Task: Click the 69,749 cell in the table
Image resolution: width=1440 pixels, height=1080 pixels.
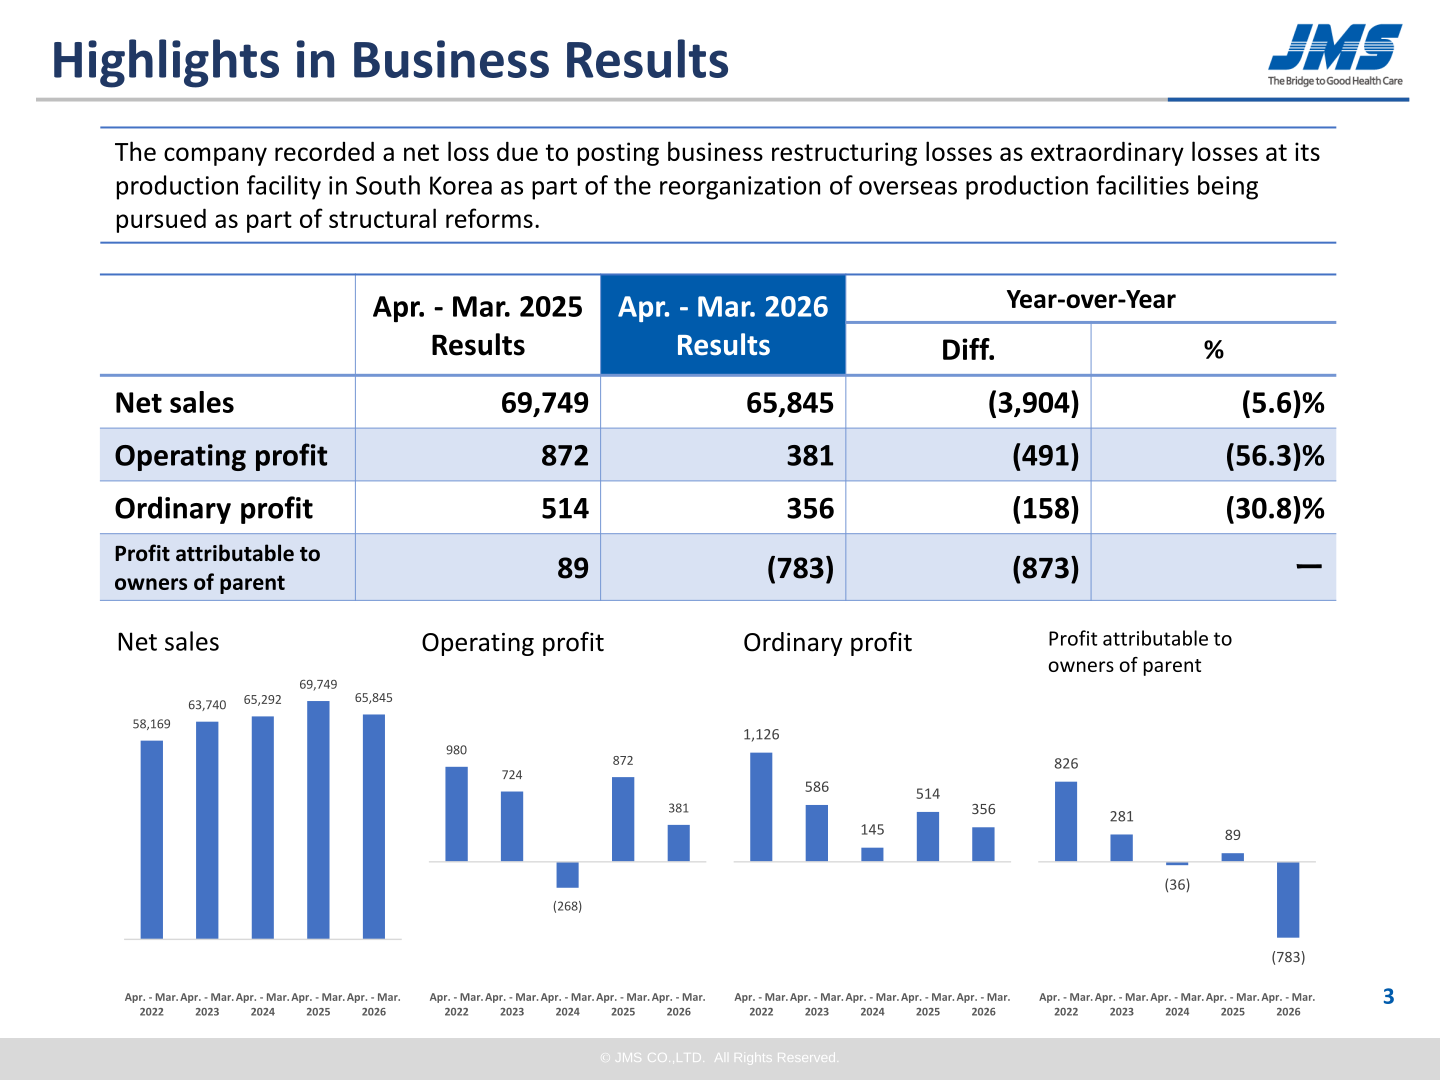Action: pyautogui.click(x=545, y=403)
